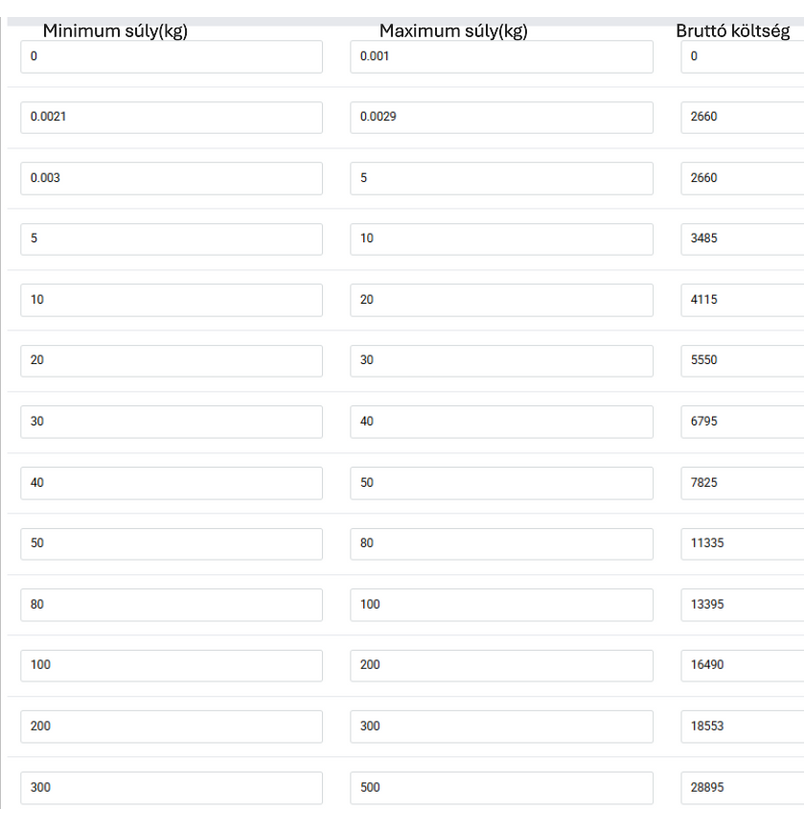Screen dimensions: 804x826
Task: Select the Bruttó költség value 13395
Action: [742, 605]
